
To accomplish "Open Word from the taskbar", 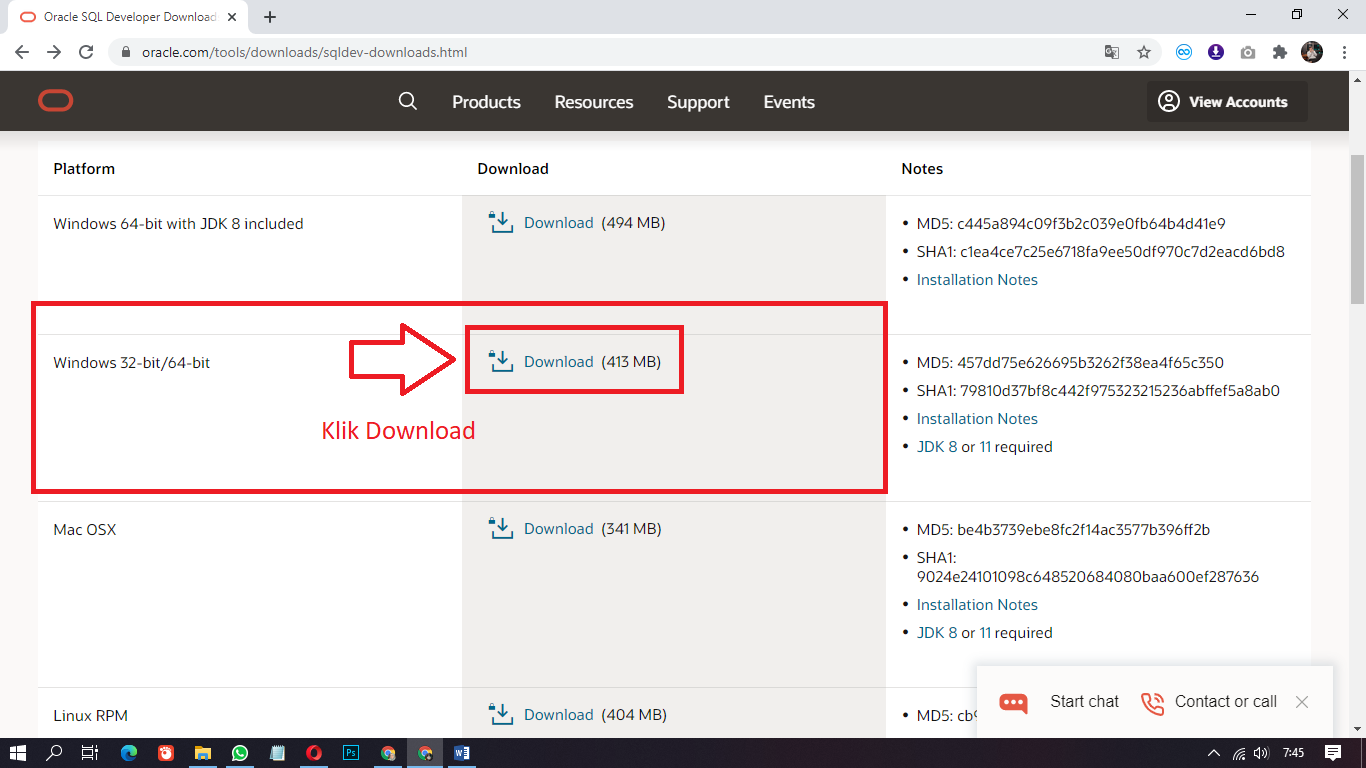I will pyautogui.click(x=462, y=753).
